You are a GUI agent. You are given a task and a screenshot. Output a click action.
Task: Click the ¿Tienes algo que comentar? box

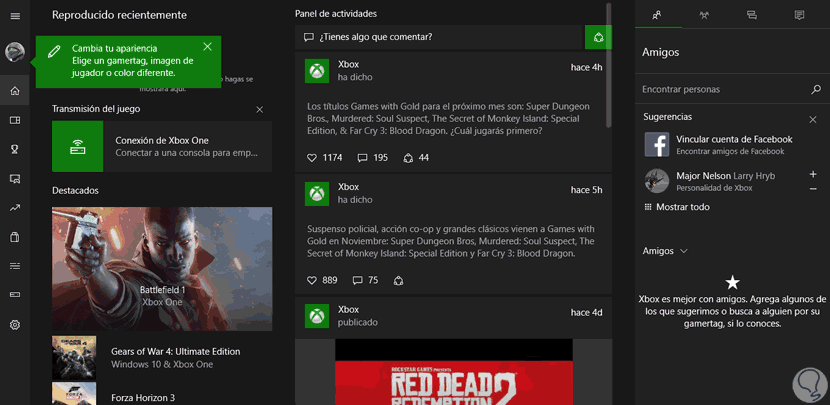[x=440, y=37]
